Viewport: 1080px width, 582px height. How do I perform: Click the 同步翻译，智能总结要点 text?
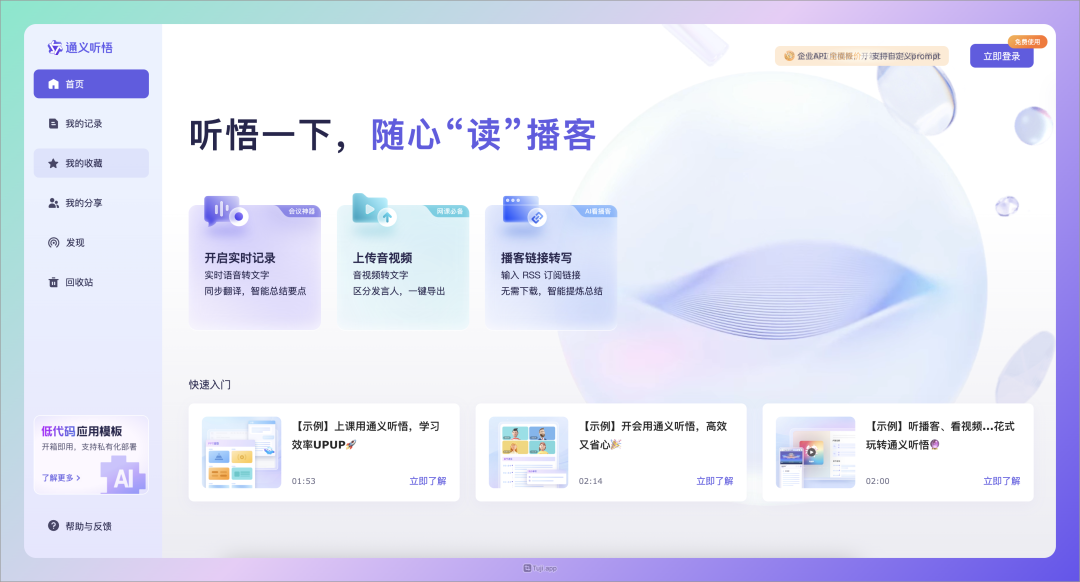point(255,291)
